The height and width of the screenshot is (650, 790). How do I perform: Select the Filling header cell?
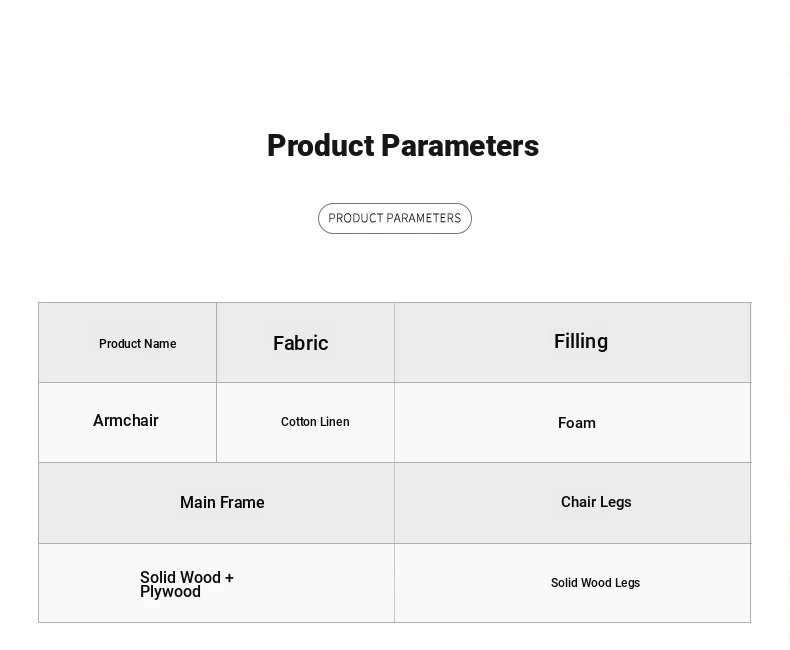(x=580, y=341)
